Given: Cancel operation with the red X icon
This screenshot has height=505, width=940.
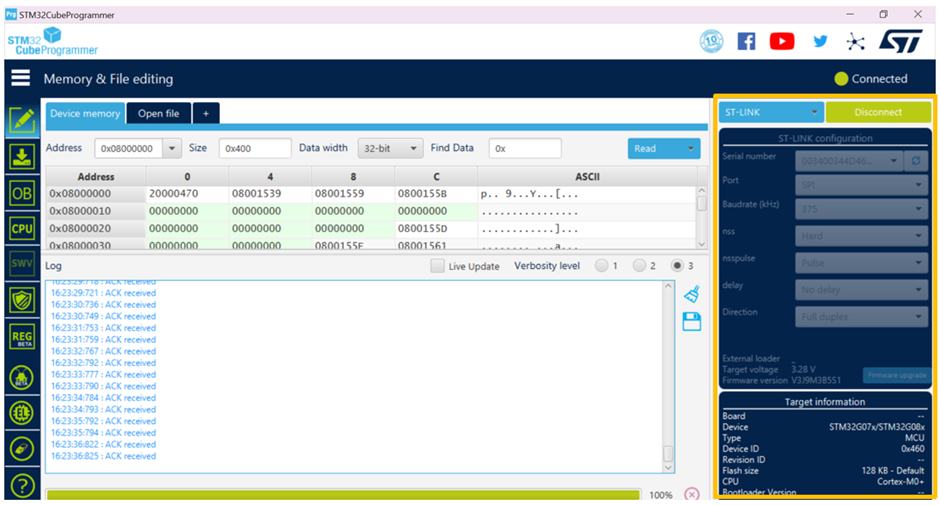Looking at the screenshot, I should point(692,494).
